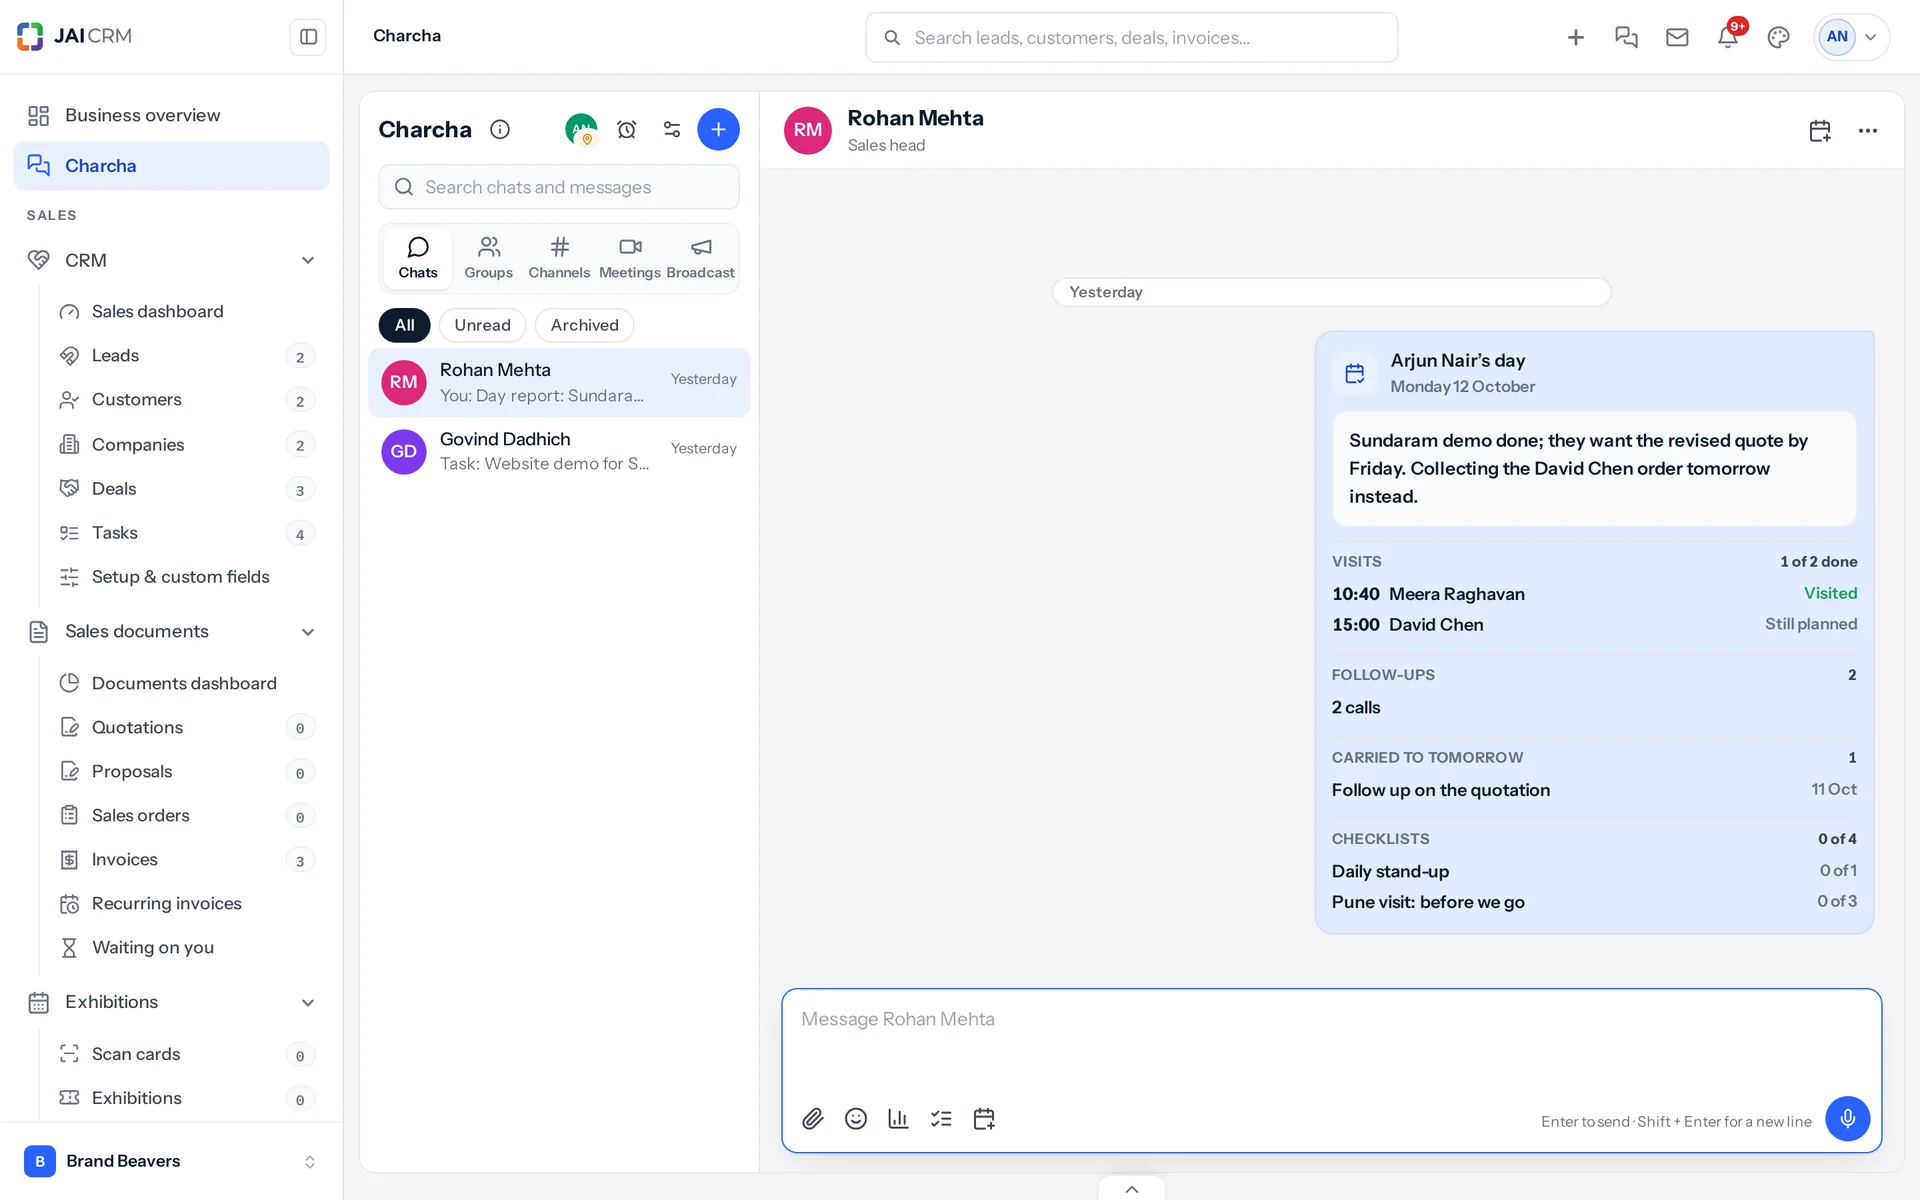The width and height of the screenshot is (1920, 1200).
Task: Filter chats by Unread
Action: tap(482, 325)
